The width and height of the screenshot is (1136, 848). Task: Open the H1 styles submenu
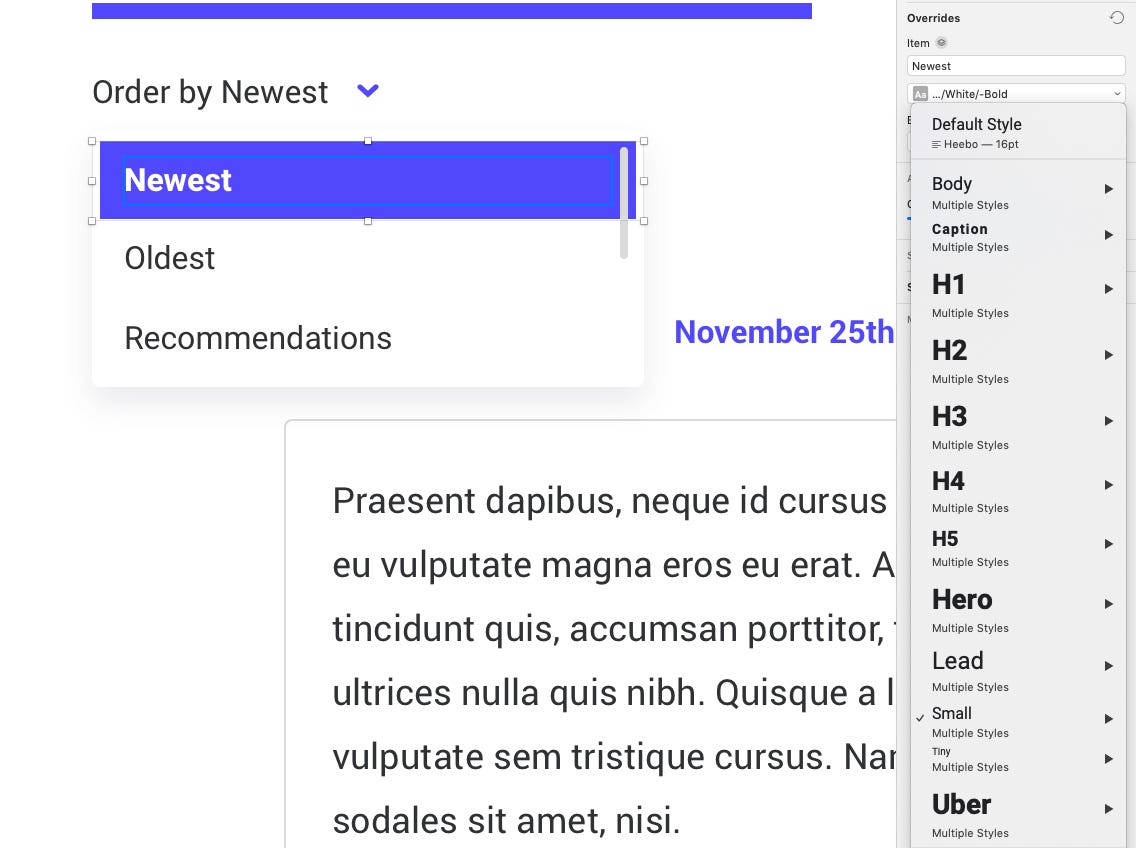(x=1018, y=294)
